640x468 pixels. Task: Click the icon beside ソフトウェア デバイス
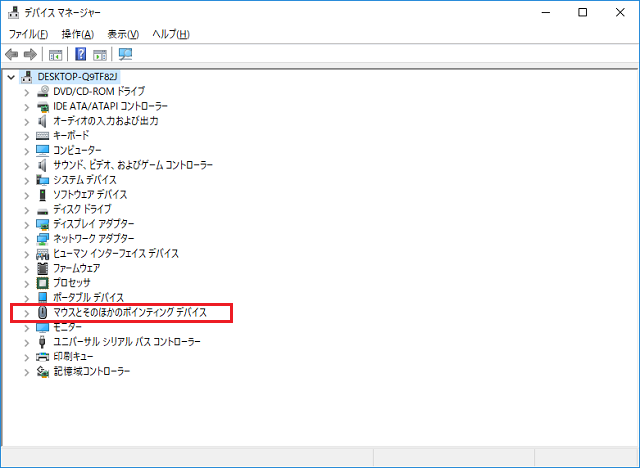(x=42, y=195)
